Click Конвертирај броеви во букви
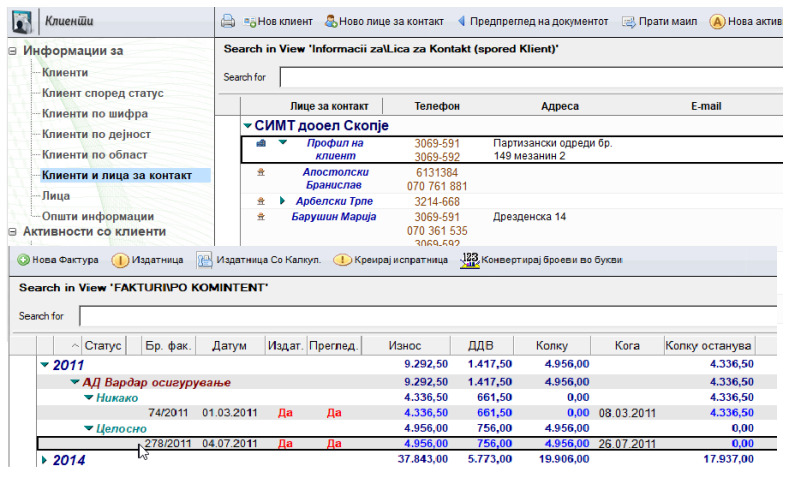The height and width of the screenshot is (483, 787). [542, 260]
